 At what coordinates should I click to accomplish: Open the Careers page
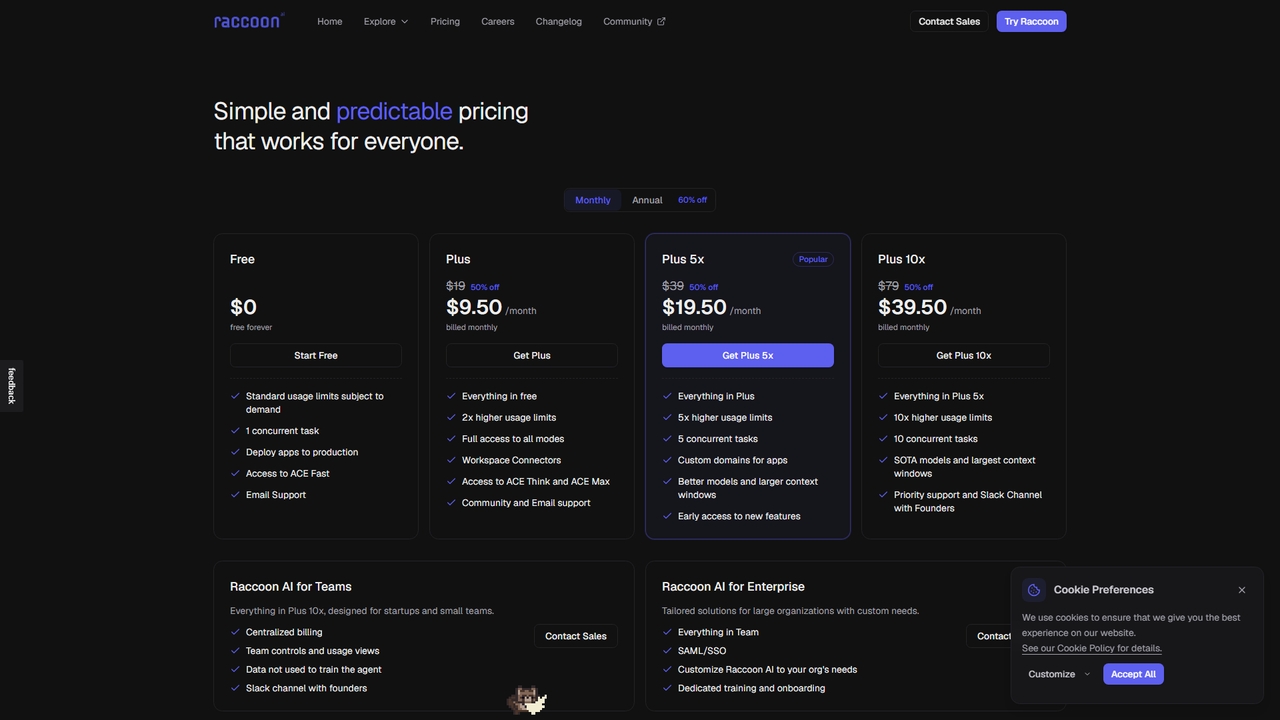(x=498, y=21)
